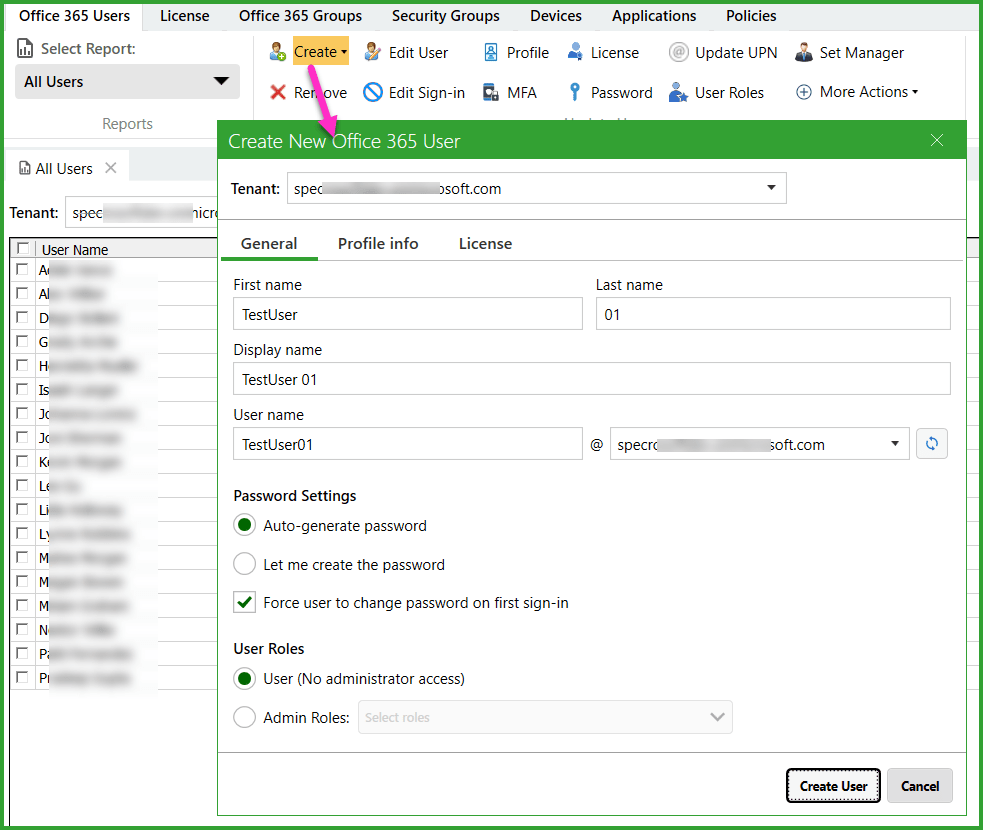Screen dimensions: 983x830
Task: Switch to the Profile info tab
Action: [378, 243]
